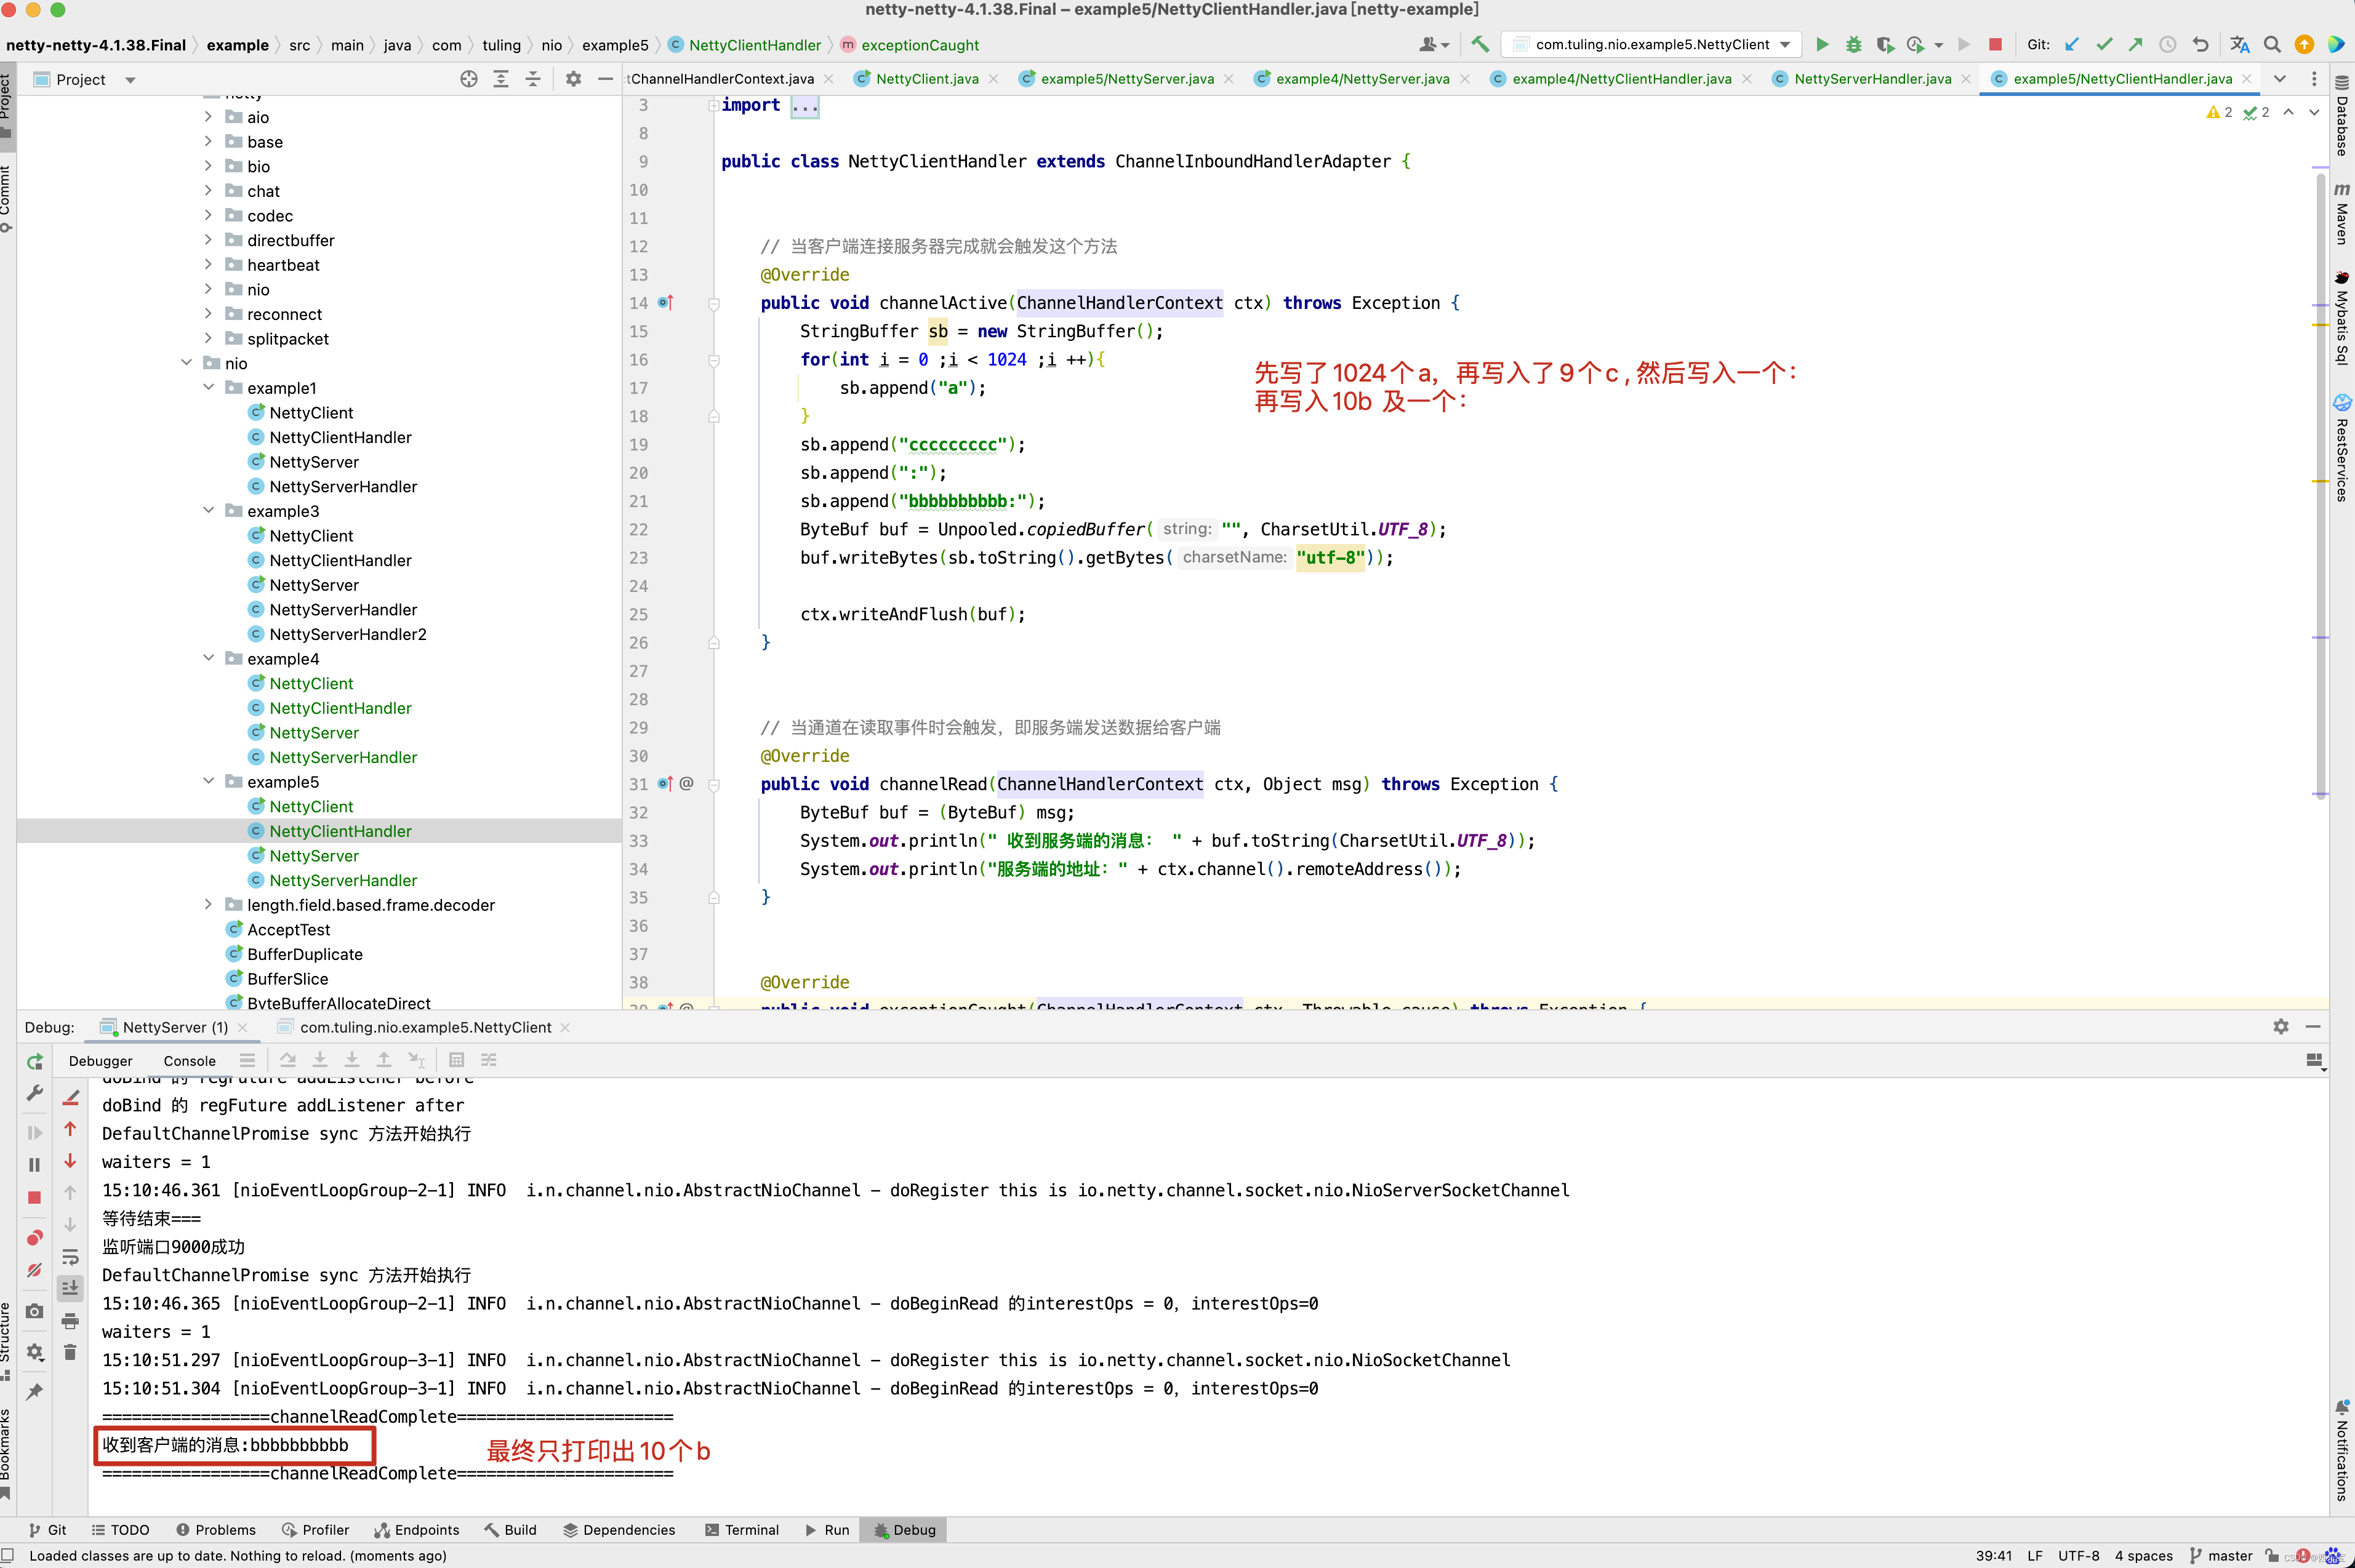This screenshot has height=1568, width=2355.
Task: Click the red Stop button in debug panel
Action: 35,1197
